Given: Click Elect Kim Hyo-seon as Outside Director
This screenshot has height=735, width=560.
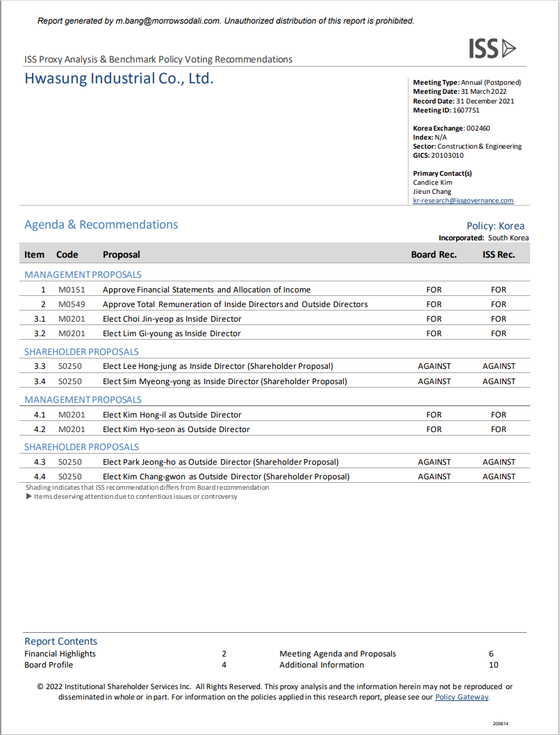Looking at the screenshot, I should pos(176,429).
